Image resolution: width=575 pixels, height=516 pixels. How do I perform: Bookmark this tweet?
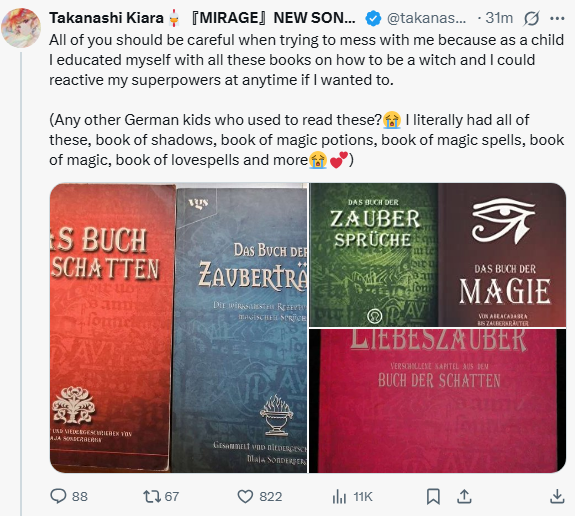click(433, 497)
